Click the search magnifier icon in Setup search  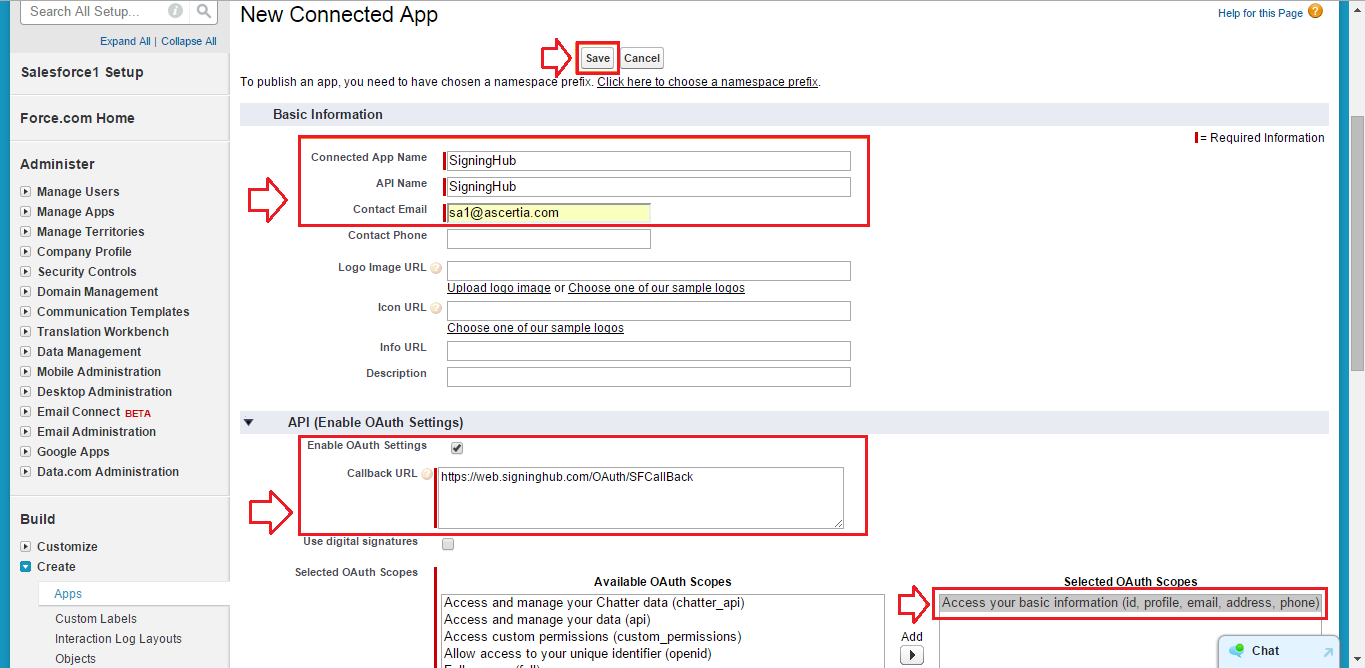[x=204, y=12]
